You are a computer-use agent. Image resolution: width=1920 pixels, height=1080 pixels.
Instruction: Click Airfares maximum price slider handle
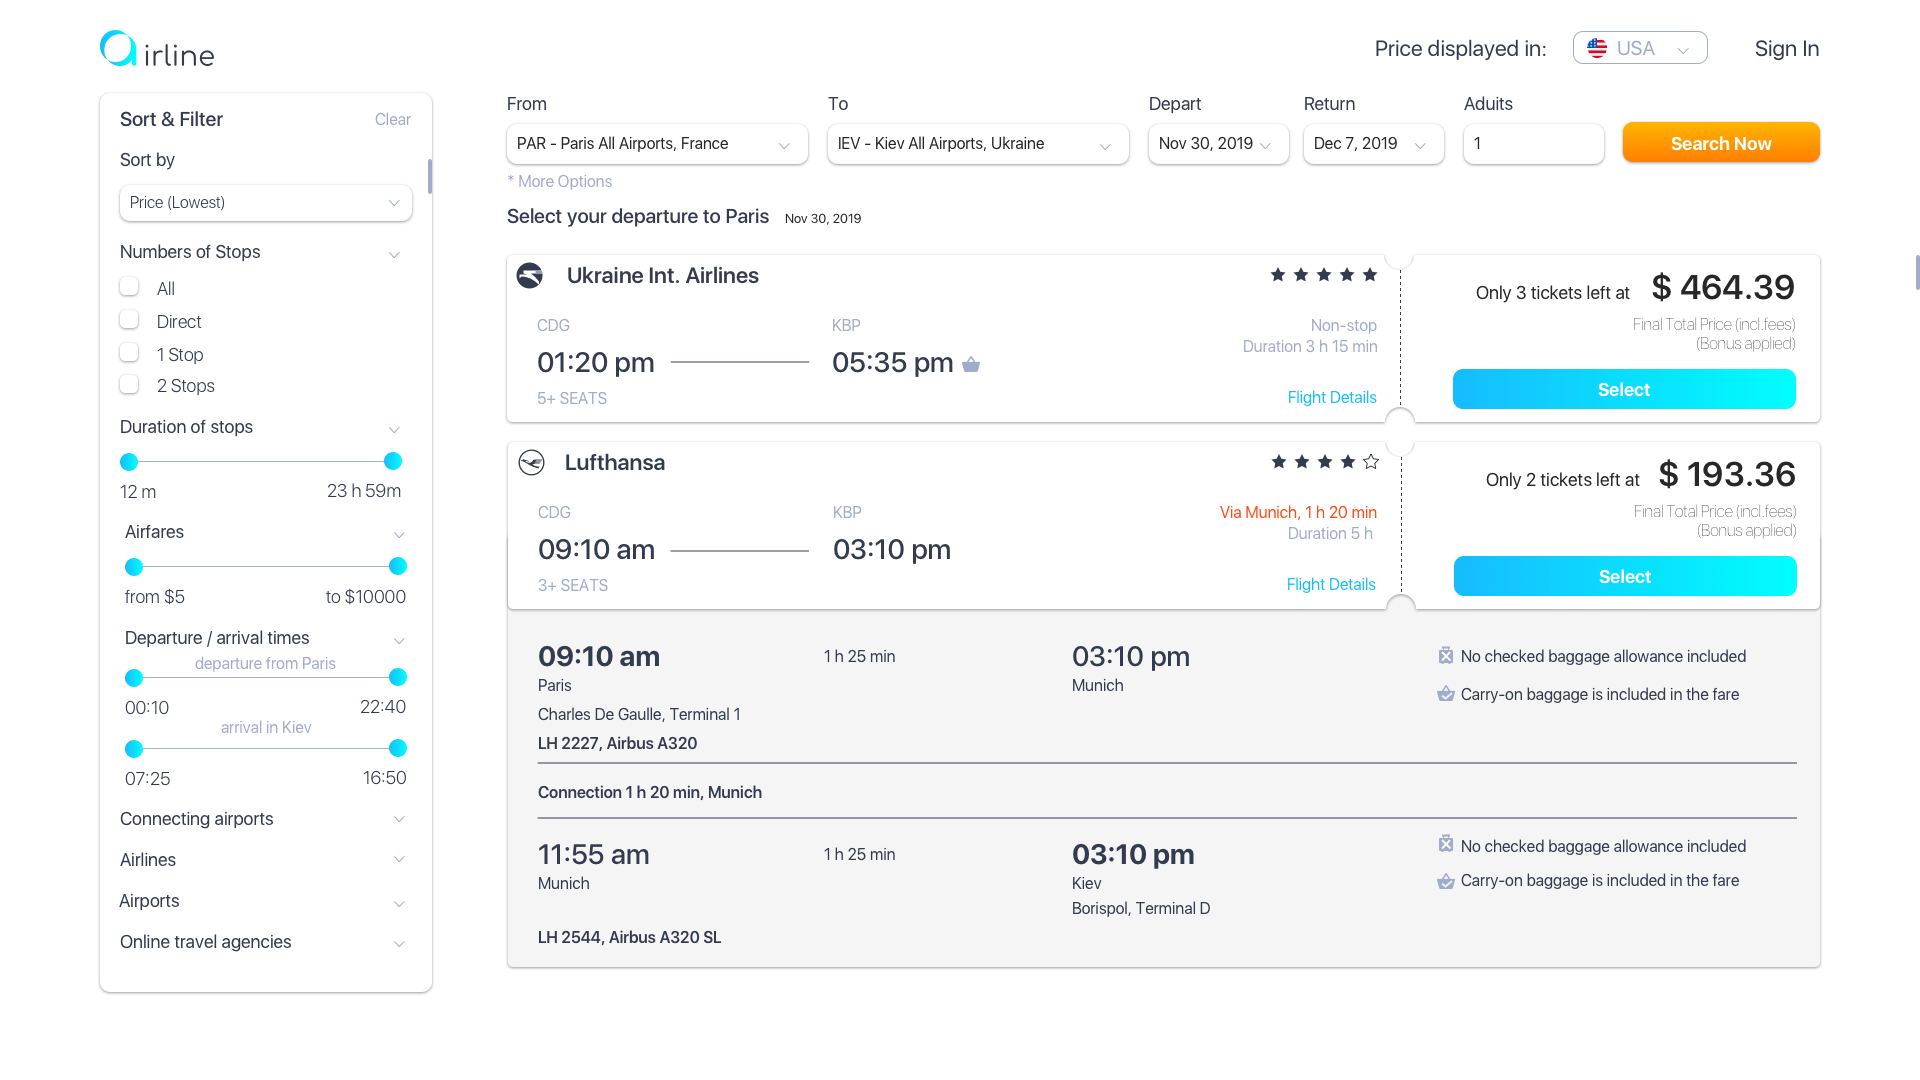[398, 566]
